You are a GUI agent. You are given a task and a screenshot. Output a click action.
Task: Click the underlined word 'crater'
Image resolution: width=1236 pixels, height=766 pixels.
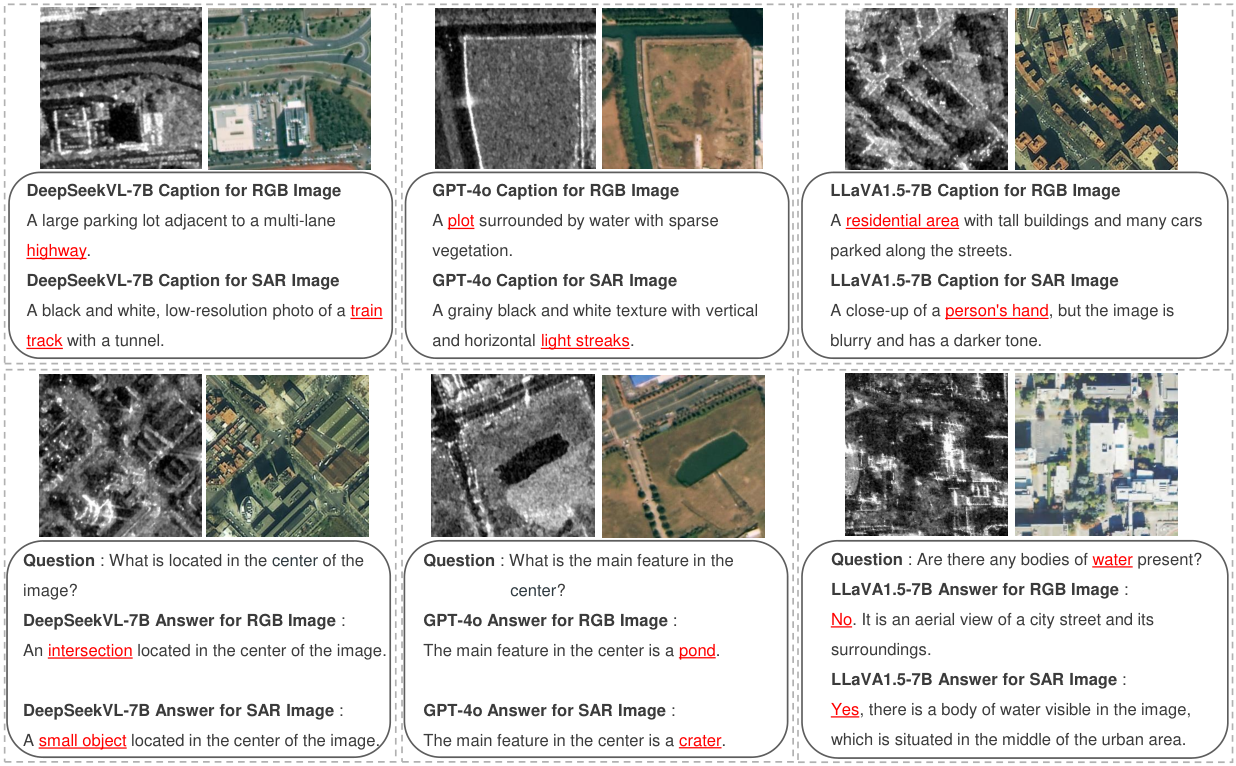(700, 741)
